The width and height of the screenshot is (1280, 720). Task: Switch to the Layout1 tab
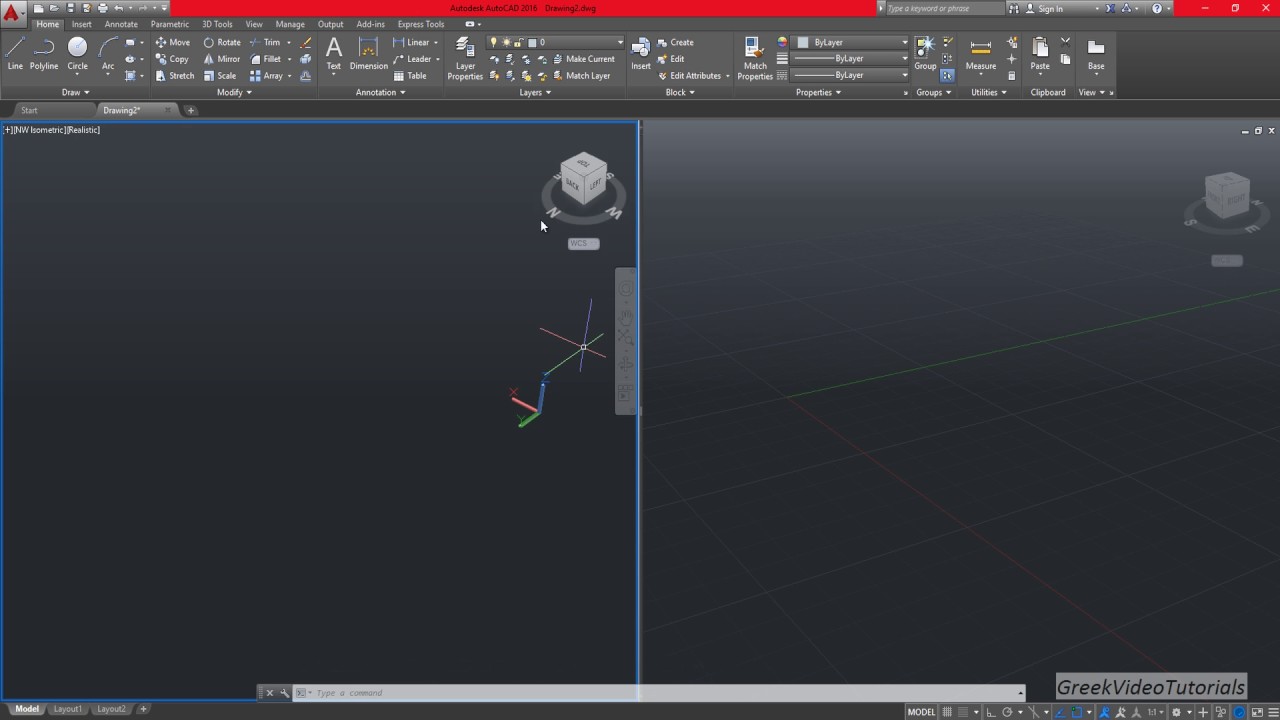pos(67,709)
